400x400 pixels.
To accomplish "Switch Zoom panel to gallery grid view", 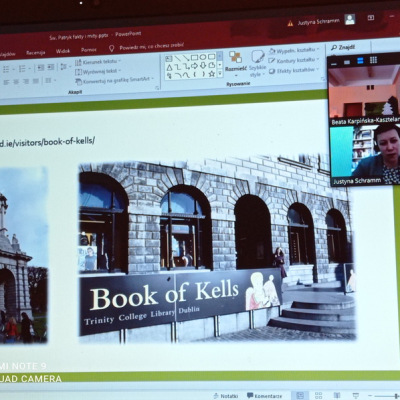I will click(373, 60).
